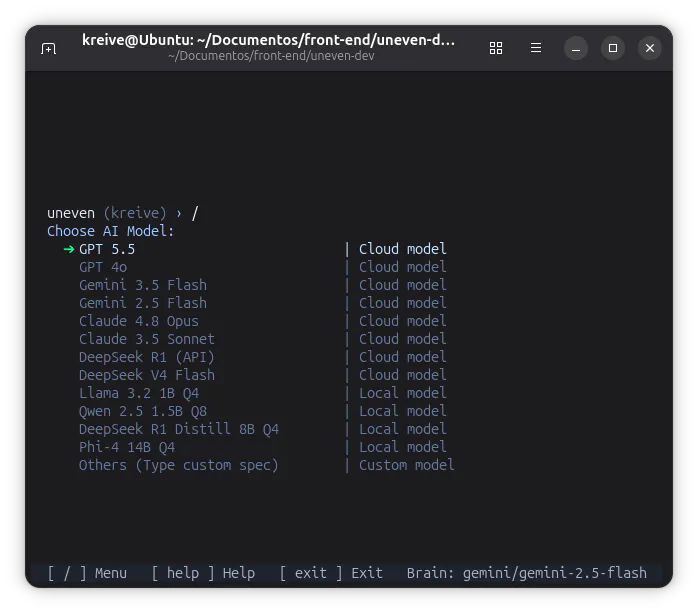
Task: Click the green arrow selection indicator
Action: pos(69,249)
